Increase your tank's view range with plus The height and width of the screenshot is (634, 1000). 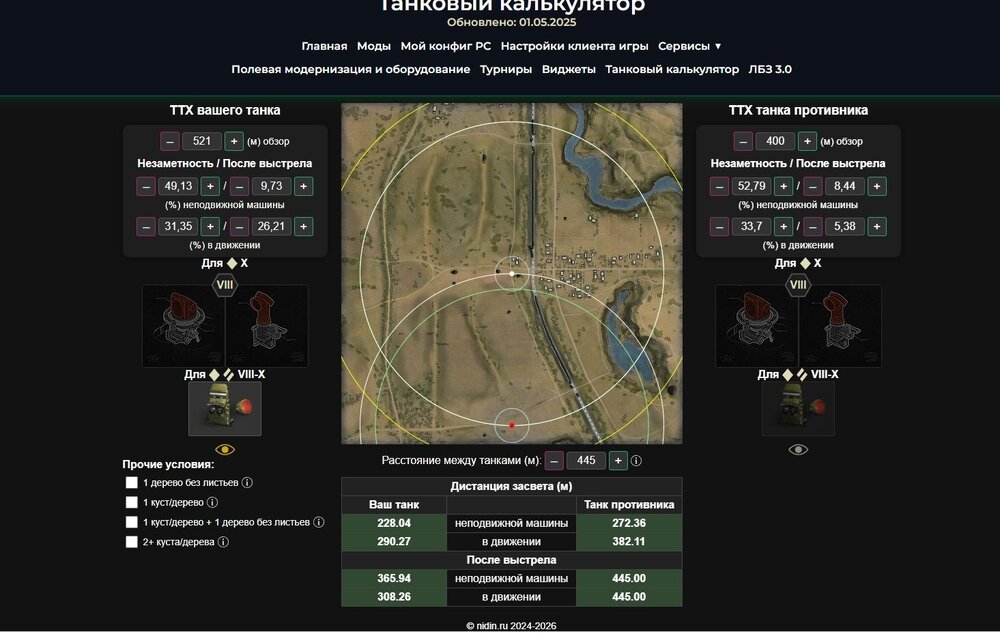(234, 141)
